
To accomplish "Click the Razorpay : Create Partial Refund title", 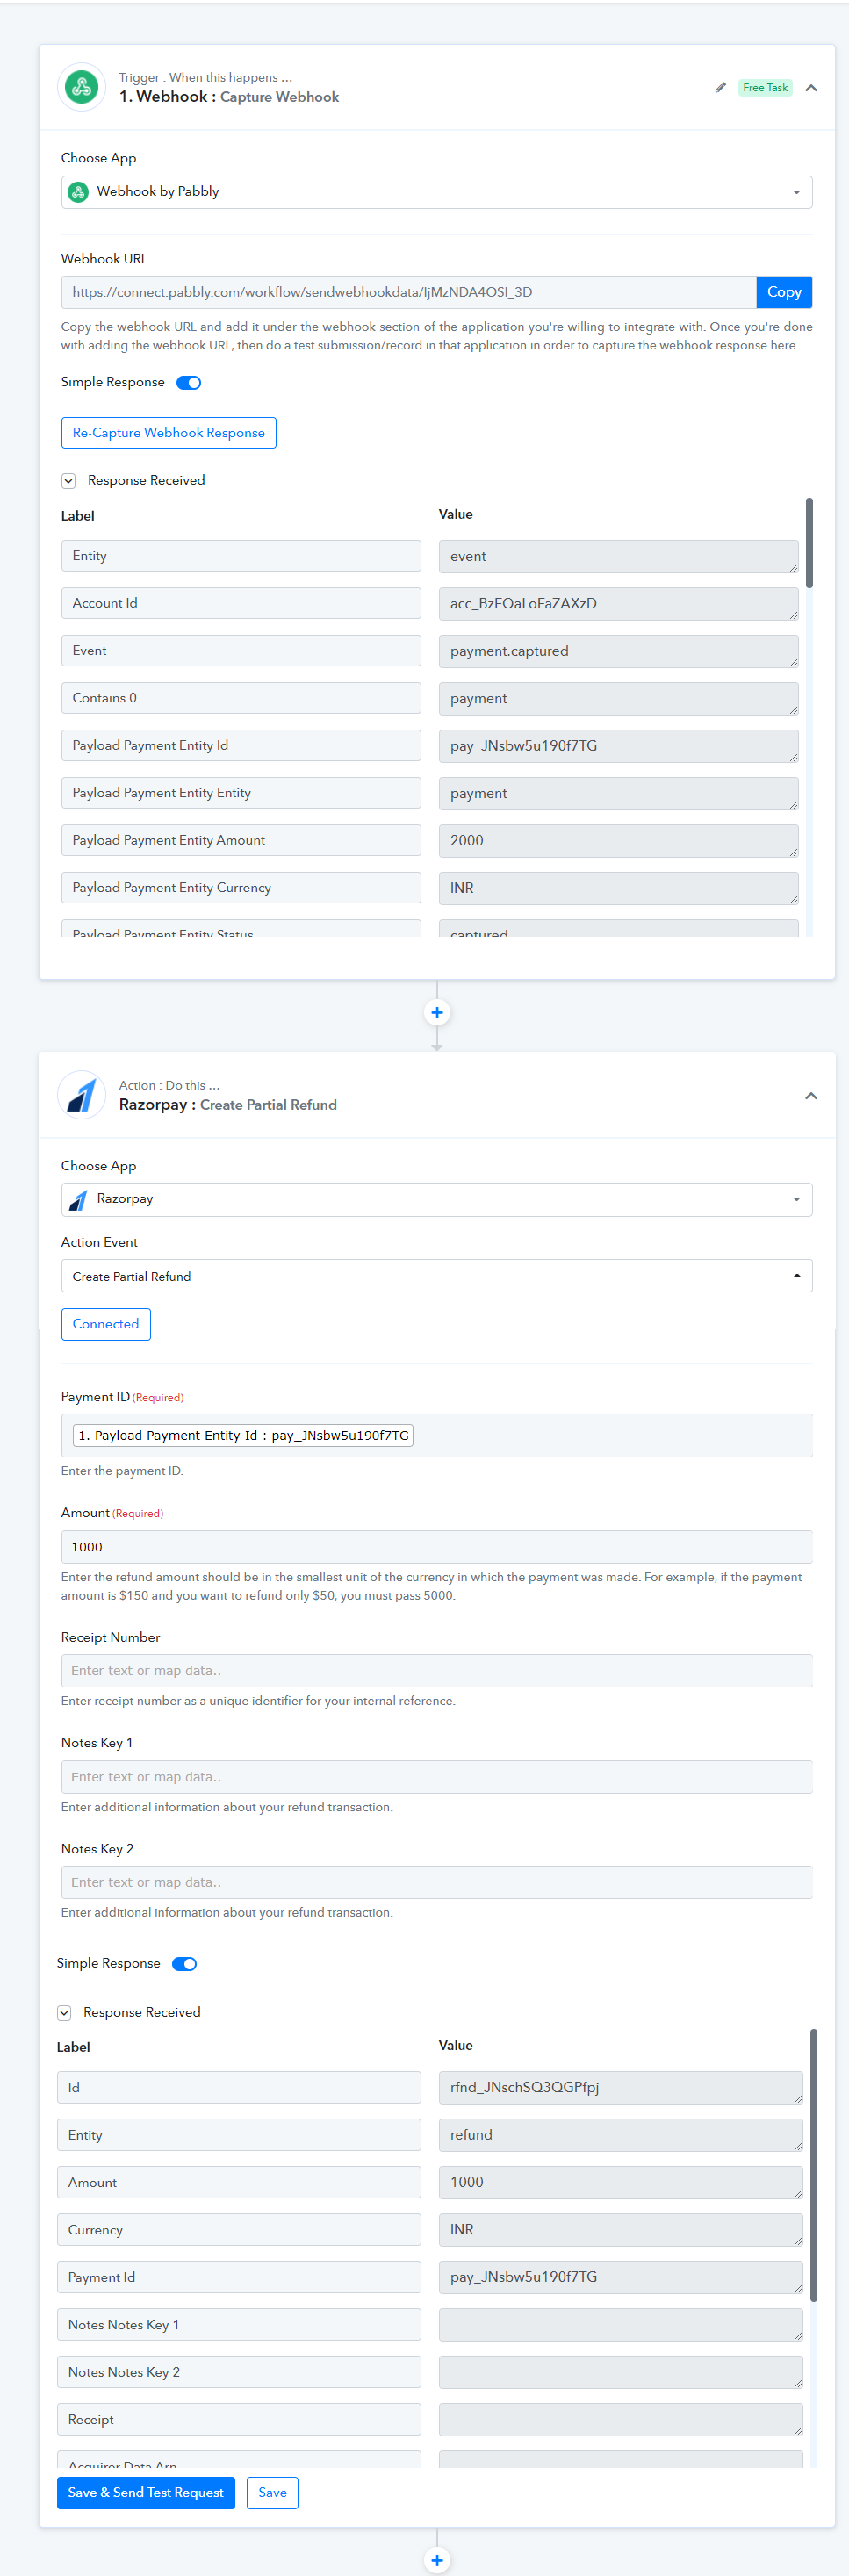I will [x=228, y=1105].
